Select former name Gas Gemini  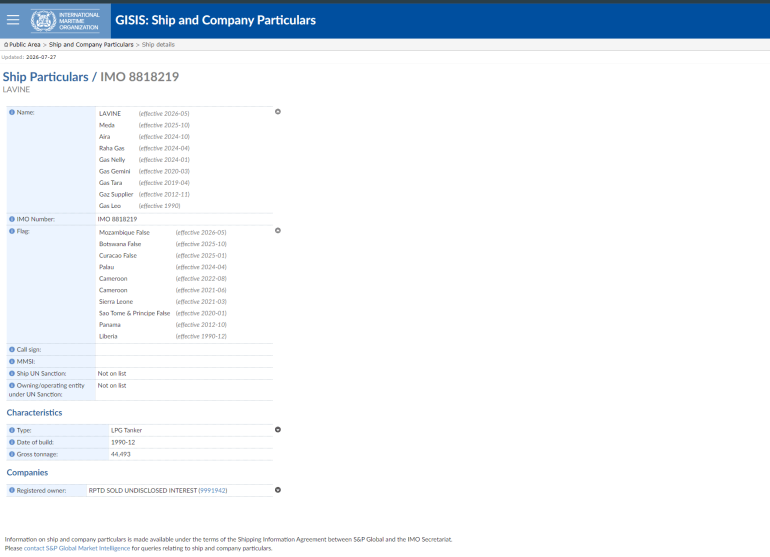114,171
